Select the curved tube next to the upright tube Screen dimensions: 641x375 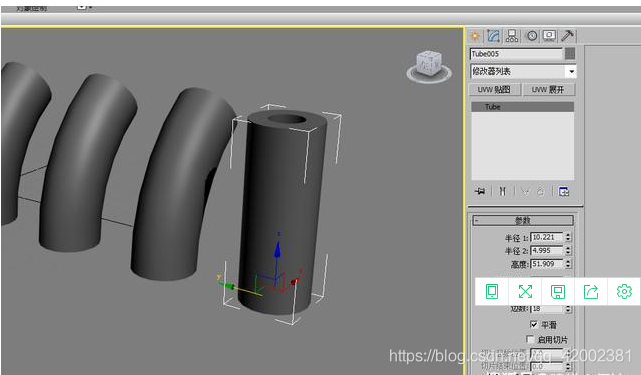[x=176, y=184]
